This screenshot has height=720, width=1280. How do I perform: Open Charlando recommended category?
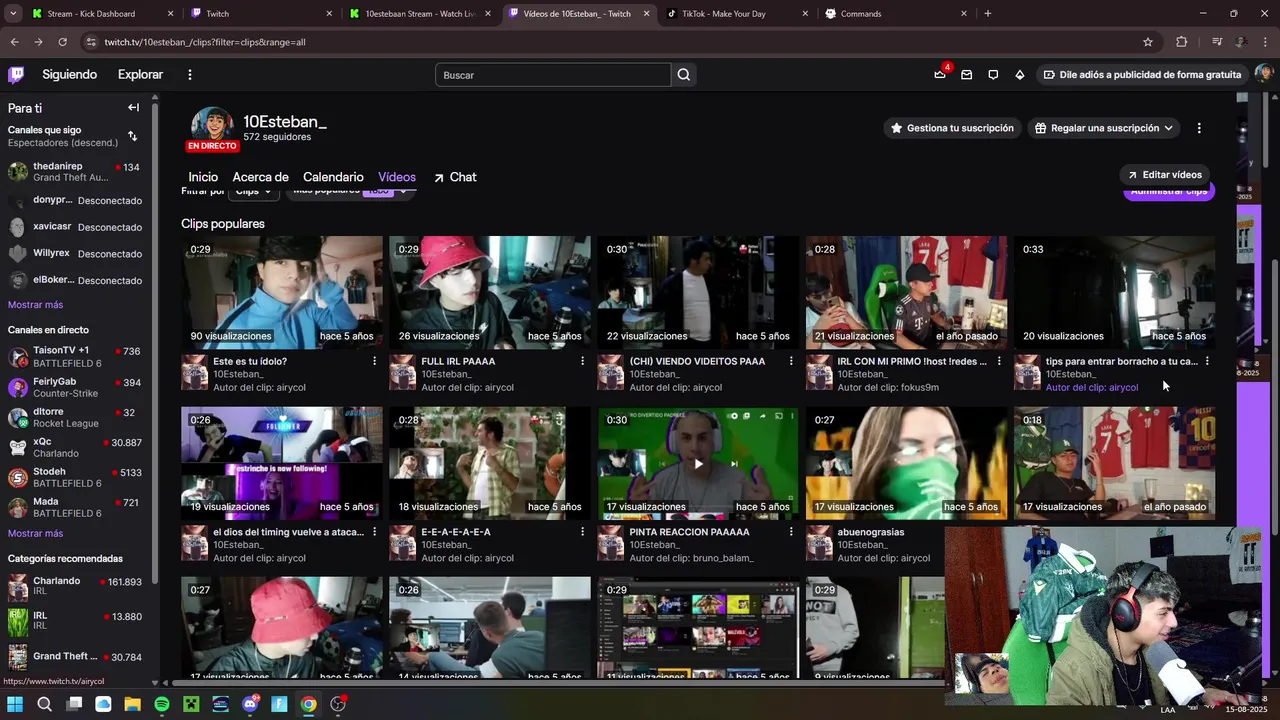74,587
